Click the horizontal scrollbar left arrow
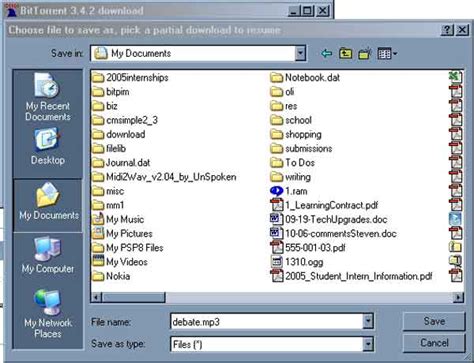The image size is (474, 363). pos(96,297)
